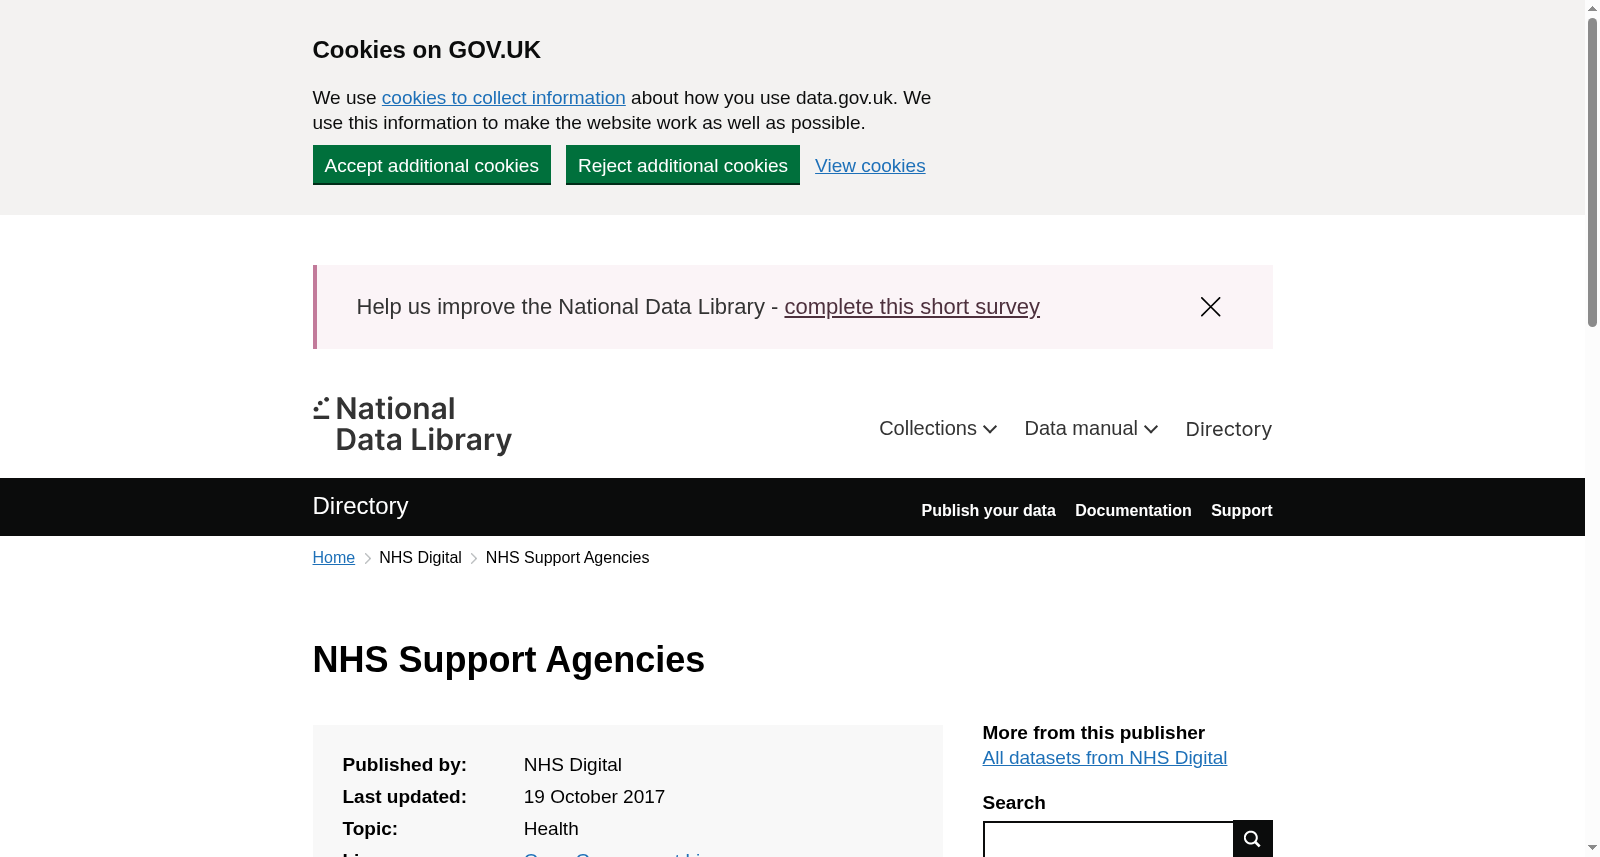Accept additional cookies
Screen dimensions: 1600x857
[x=432, y=165]
